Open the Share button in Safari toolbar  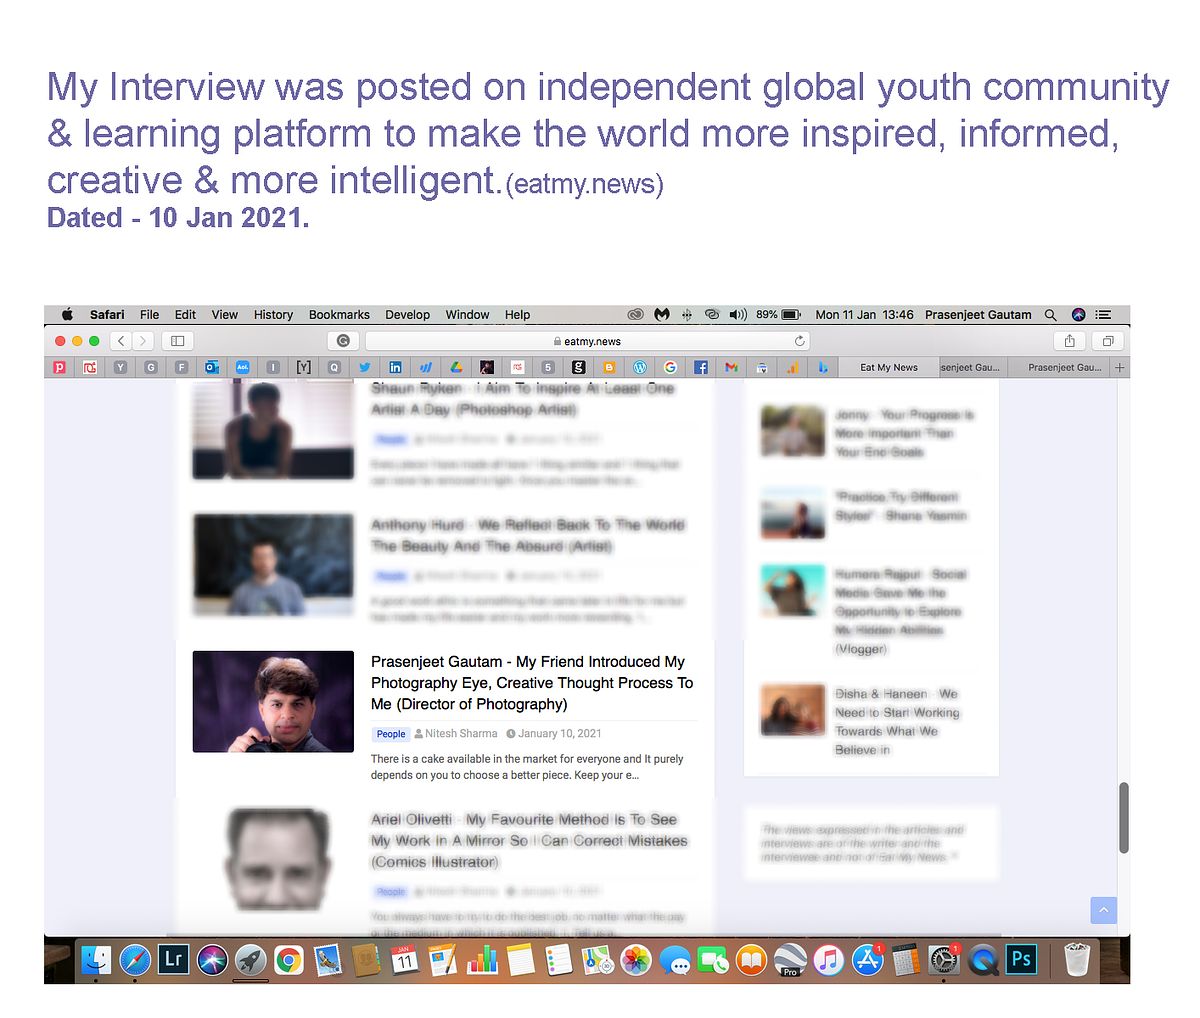tap(1069, 341)
